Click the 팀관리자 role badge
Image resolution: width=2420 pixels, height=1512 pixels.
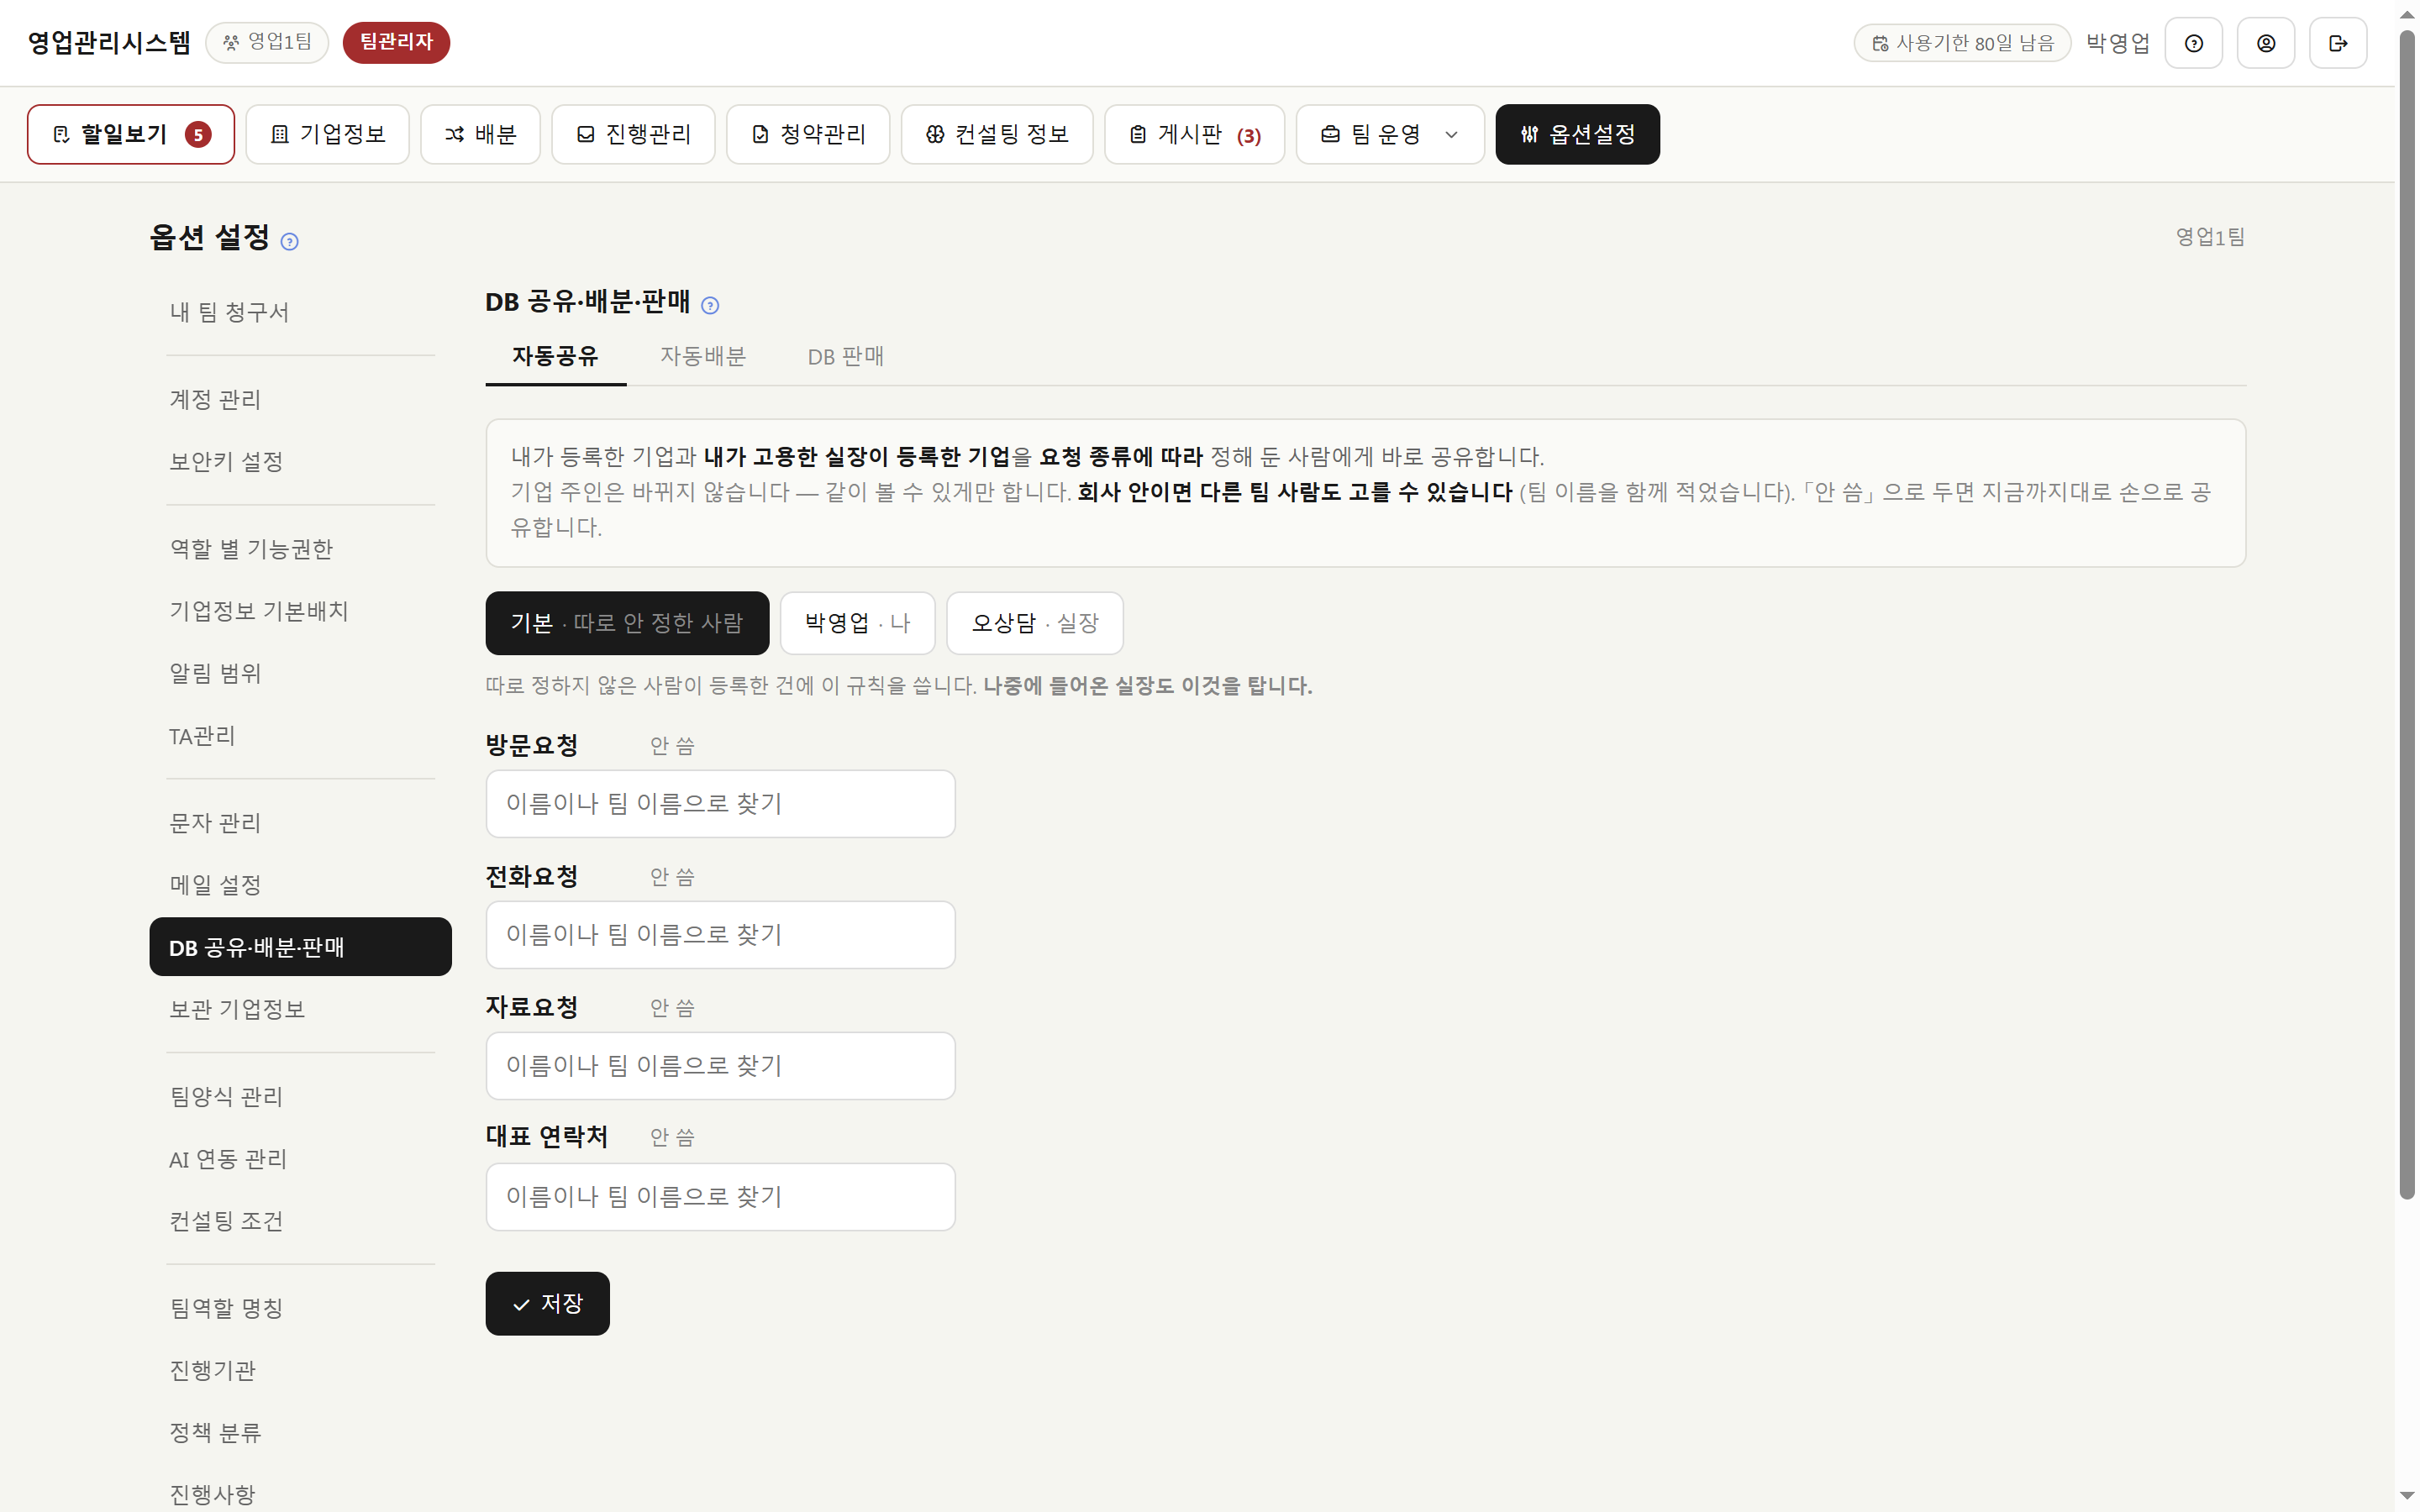(x=396, y=42)
